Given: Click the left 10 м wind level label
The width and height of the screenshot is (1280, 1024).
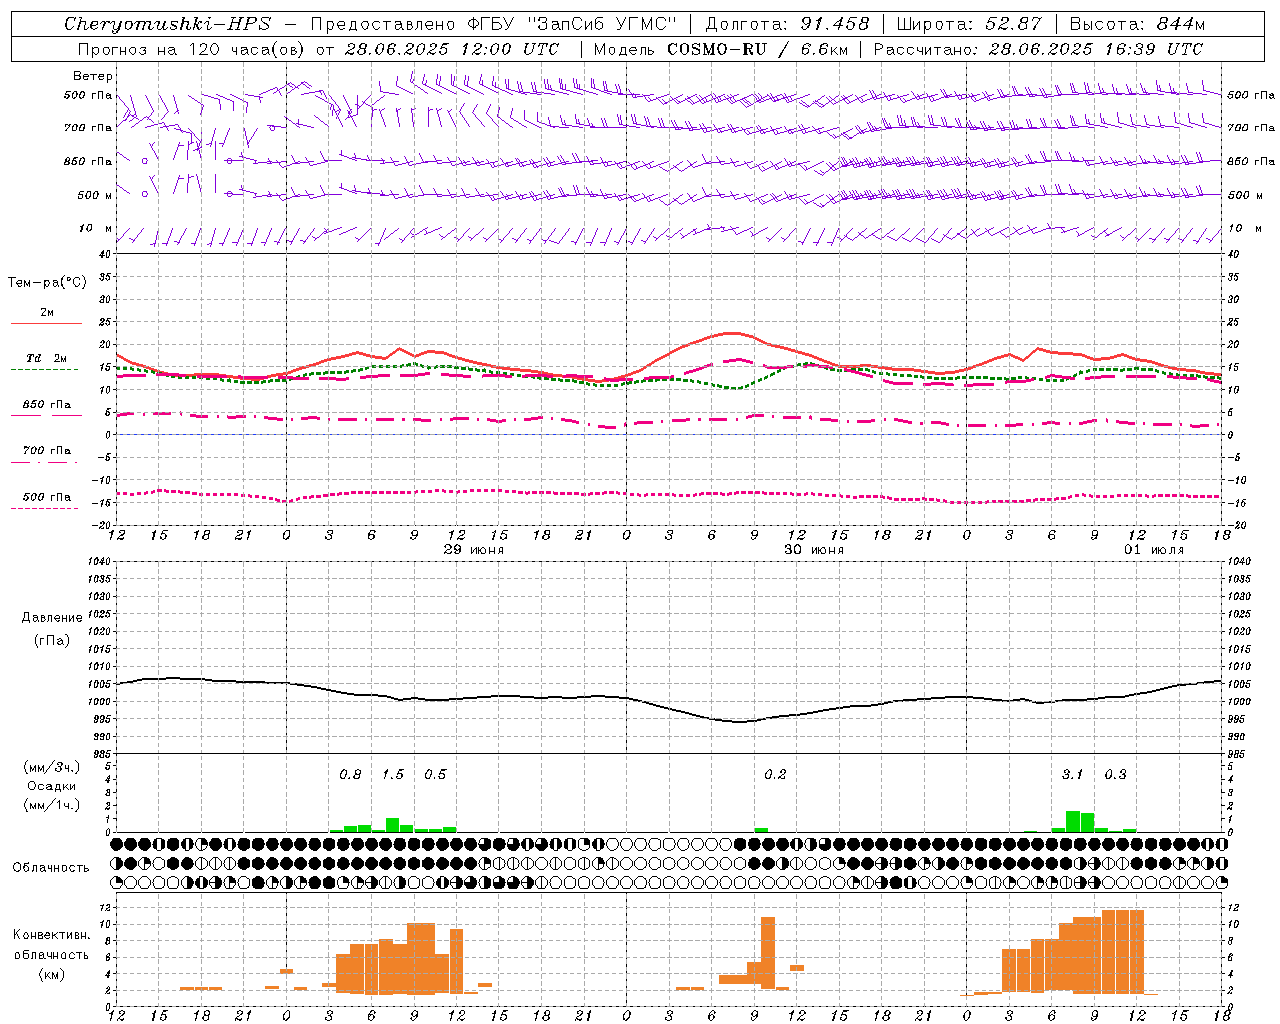Looking at the screenshot, I should (96, 228).
